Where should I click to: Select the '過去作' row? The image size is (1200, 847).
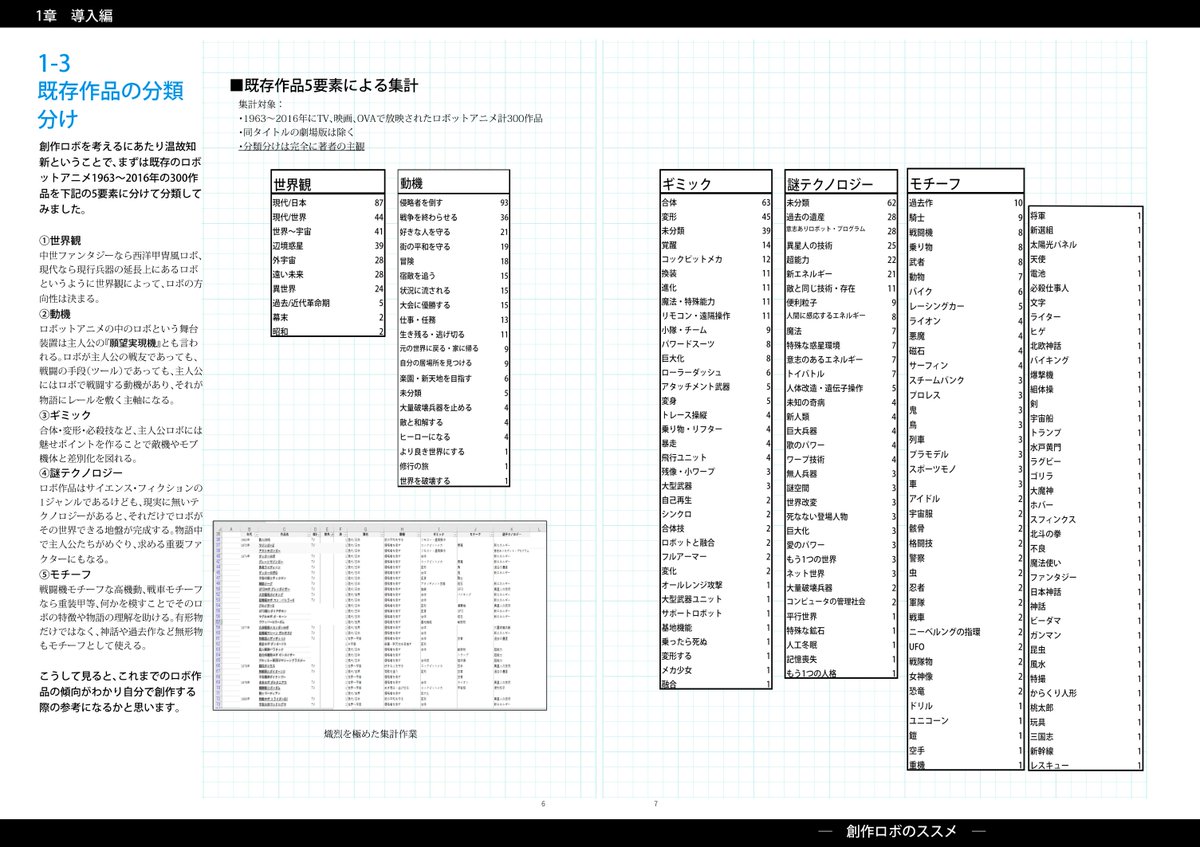tap(966, 203)
